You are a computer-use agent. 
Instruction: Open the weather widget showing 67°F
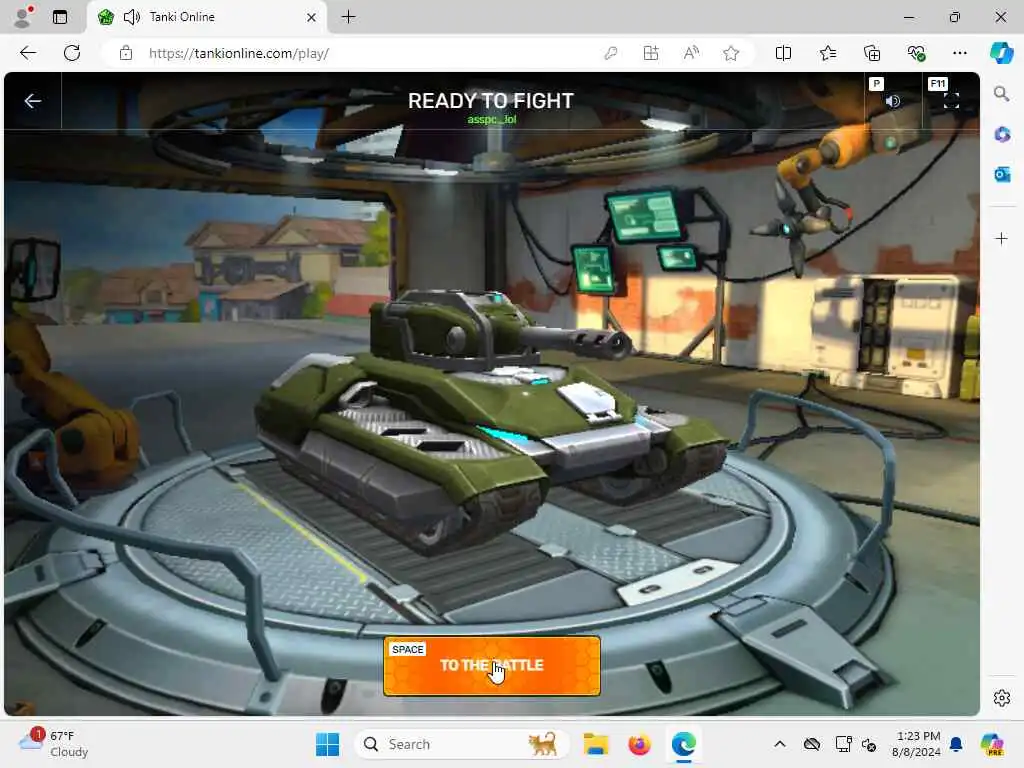coord(54,744)
